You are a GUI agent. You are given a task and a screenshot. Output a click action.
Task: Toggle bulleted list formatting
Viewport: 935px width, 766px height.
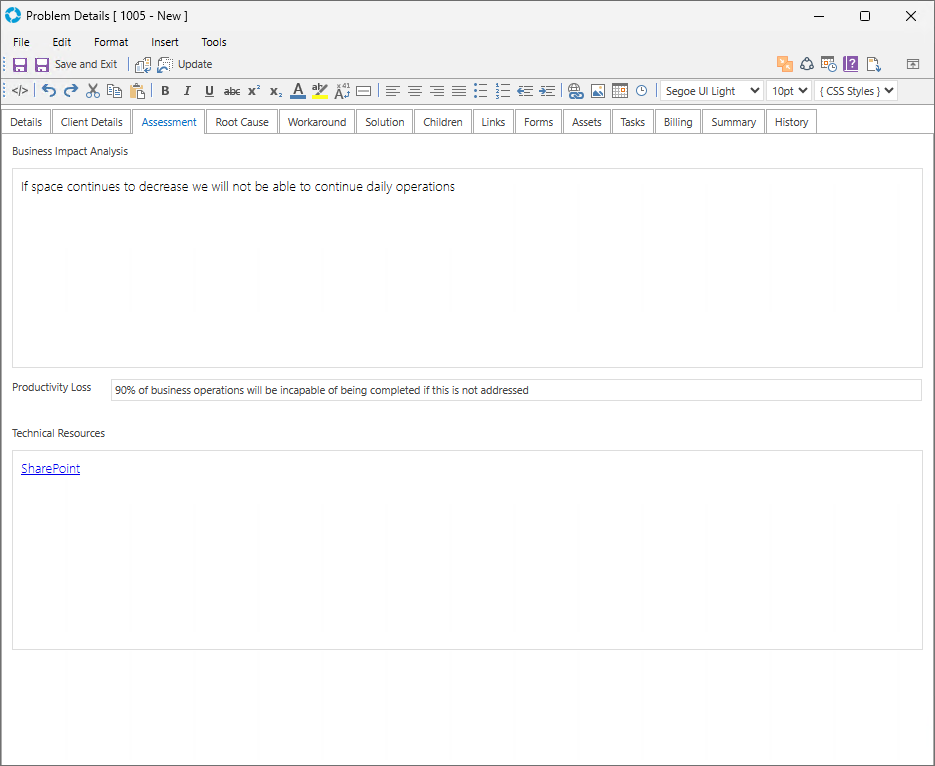[x=481, y=91]
